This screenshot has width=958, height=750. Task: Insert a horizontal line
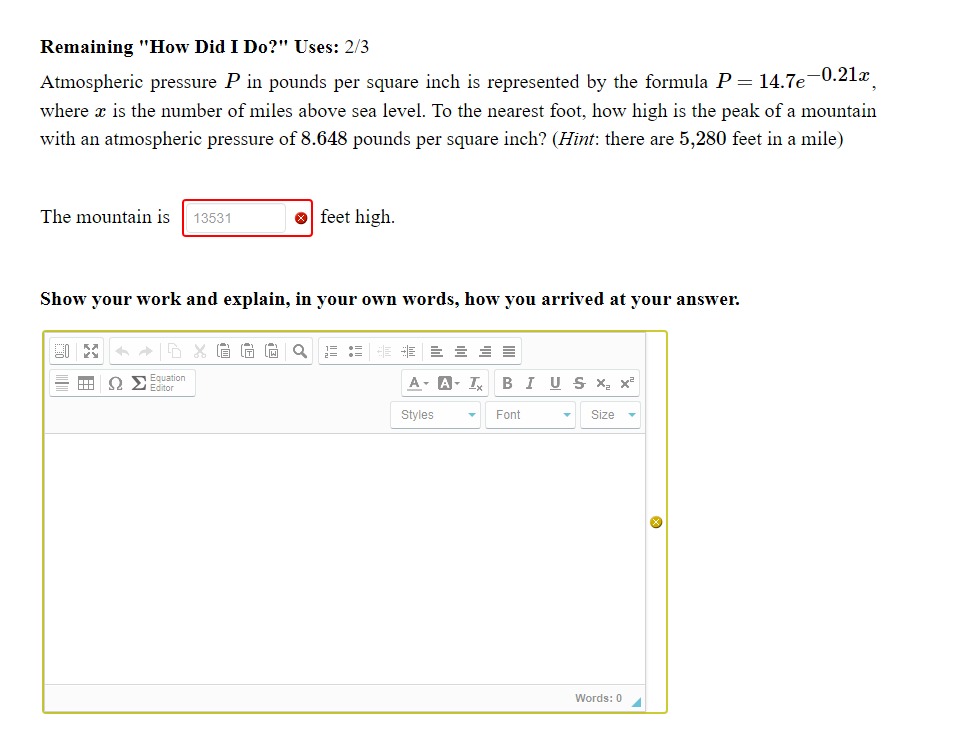click(62, 383)
